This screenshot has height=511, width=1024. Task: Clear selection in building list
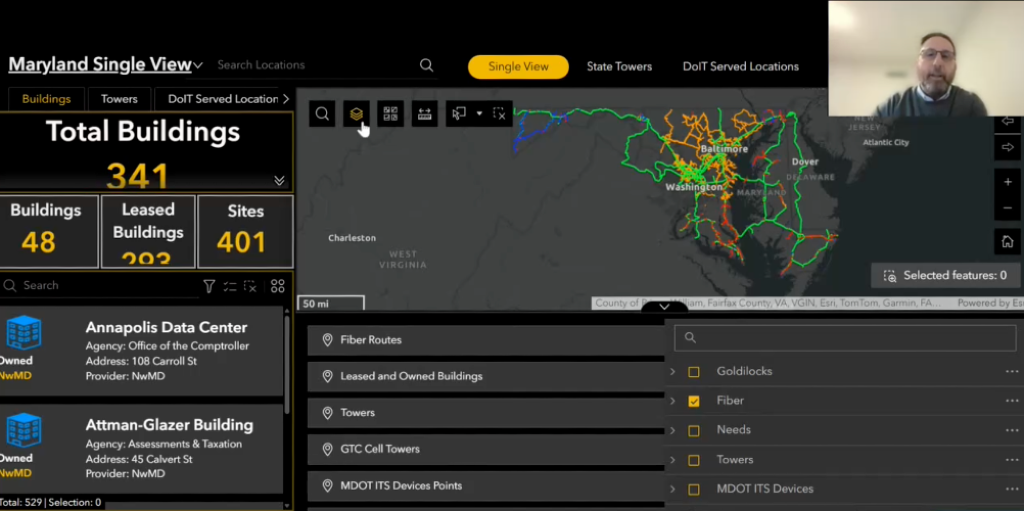(x=250, y=286)
